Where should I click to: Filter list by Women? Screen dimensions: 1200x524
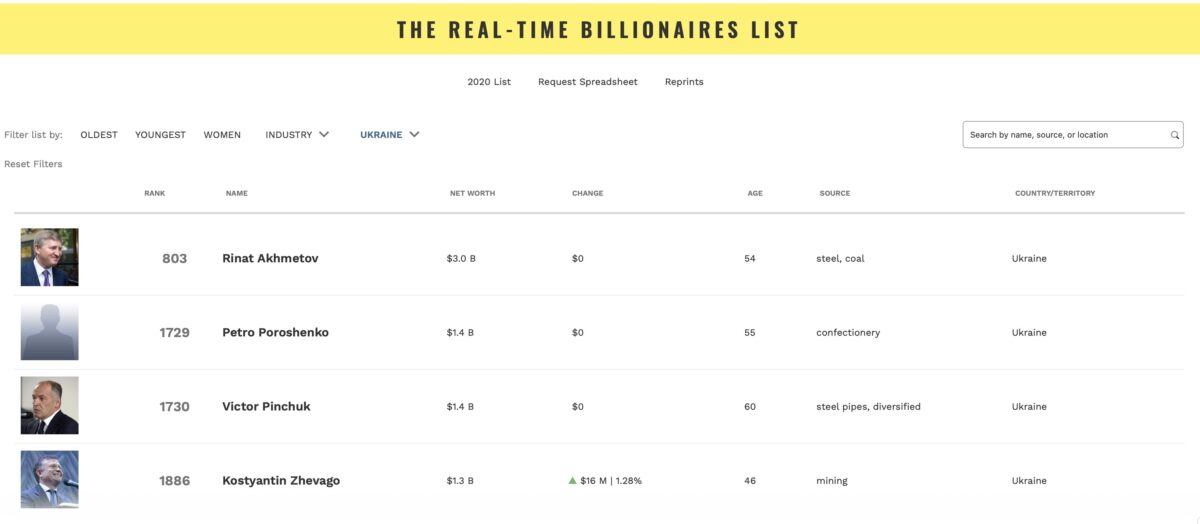point(222,135)
